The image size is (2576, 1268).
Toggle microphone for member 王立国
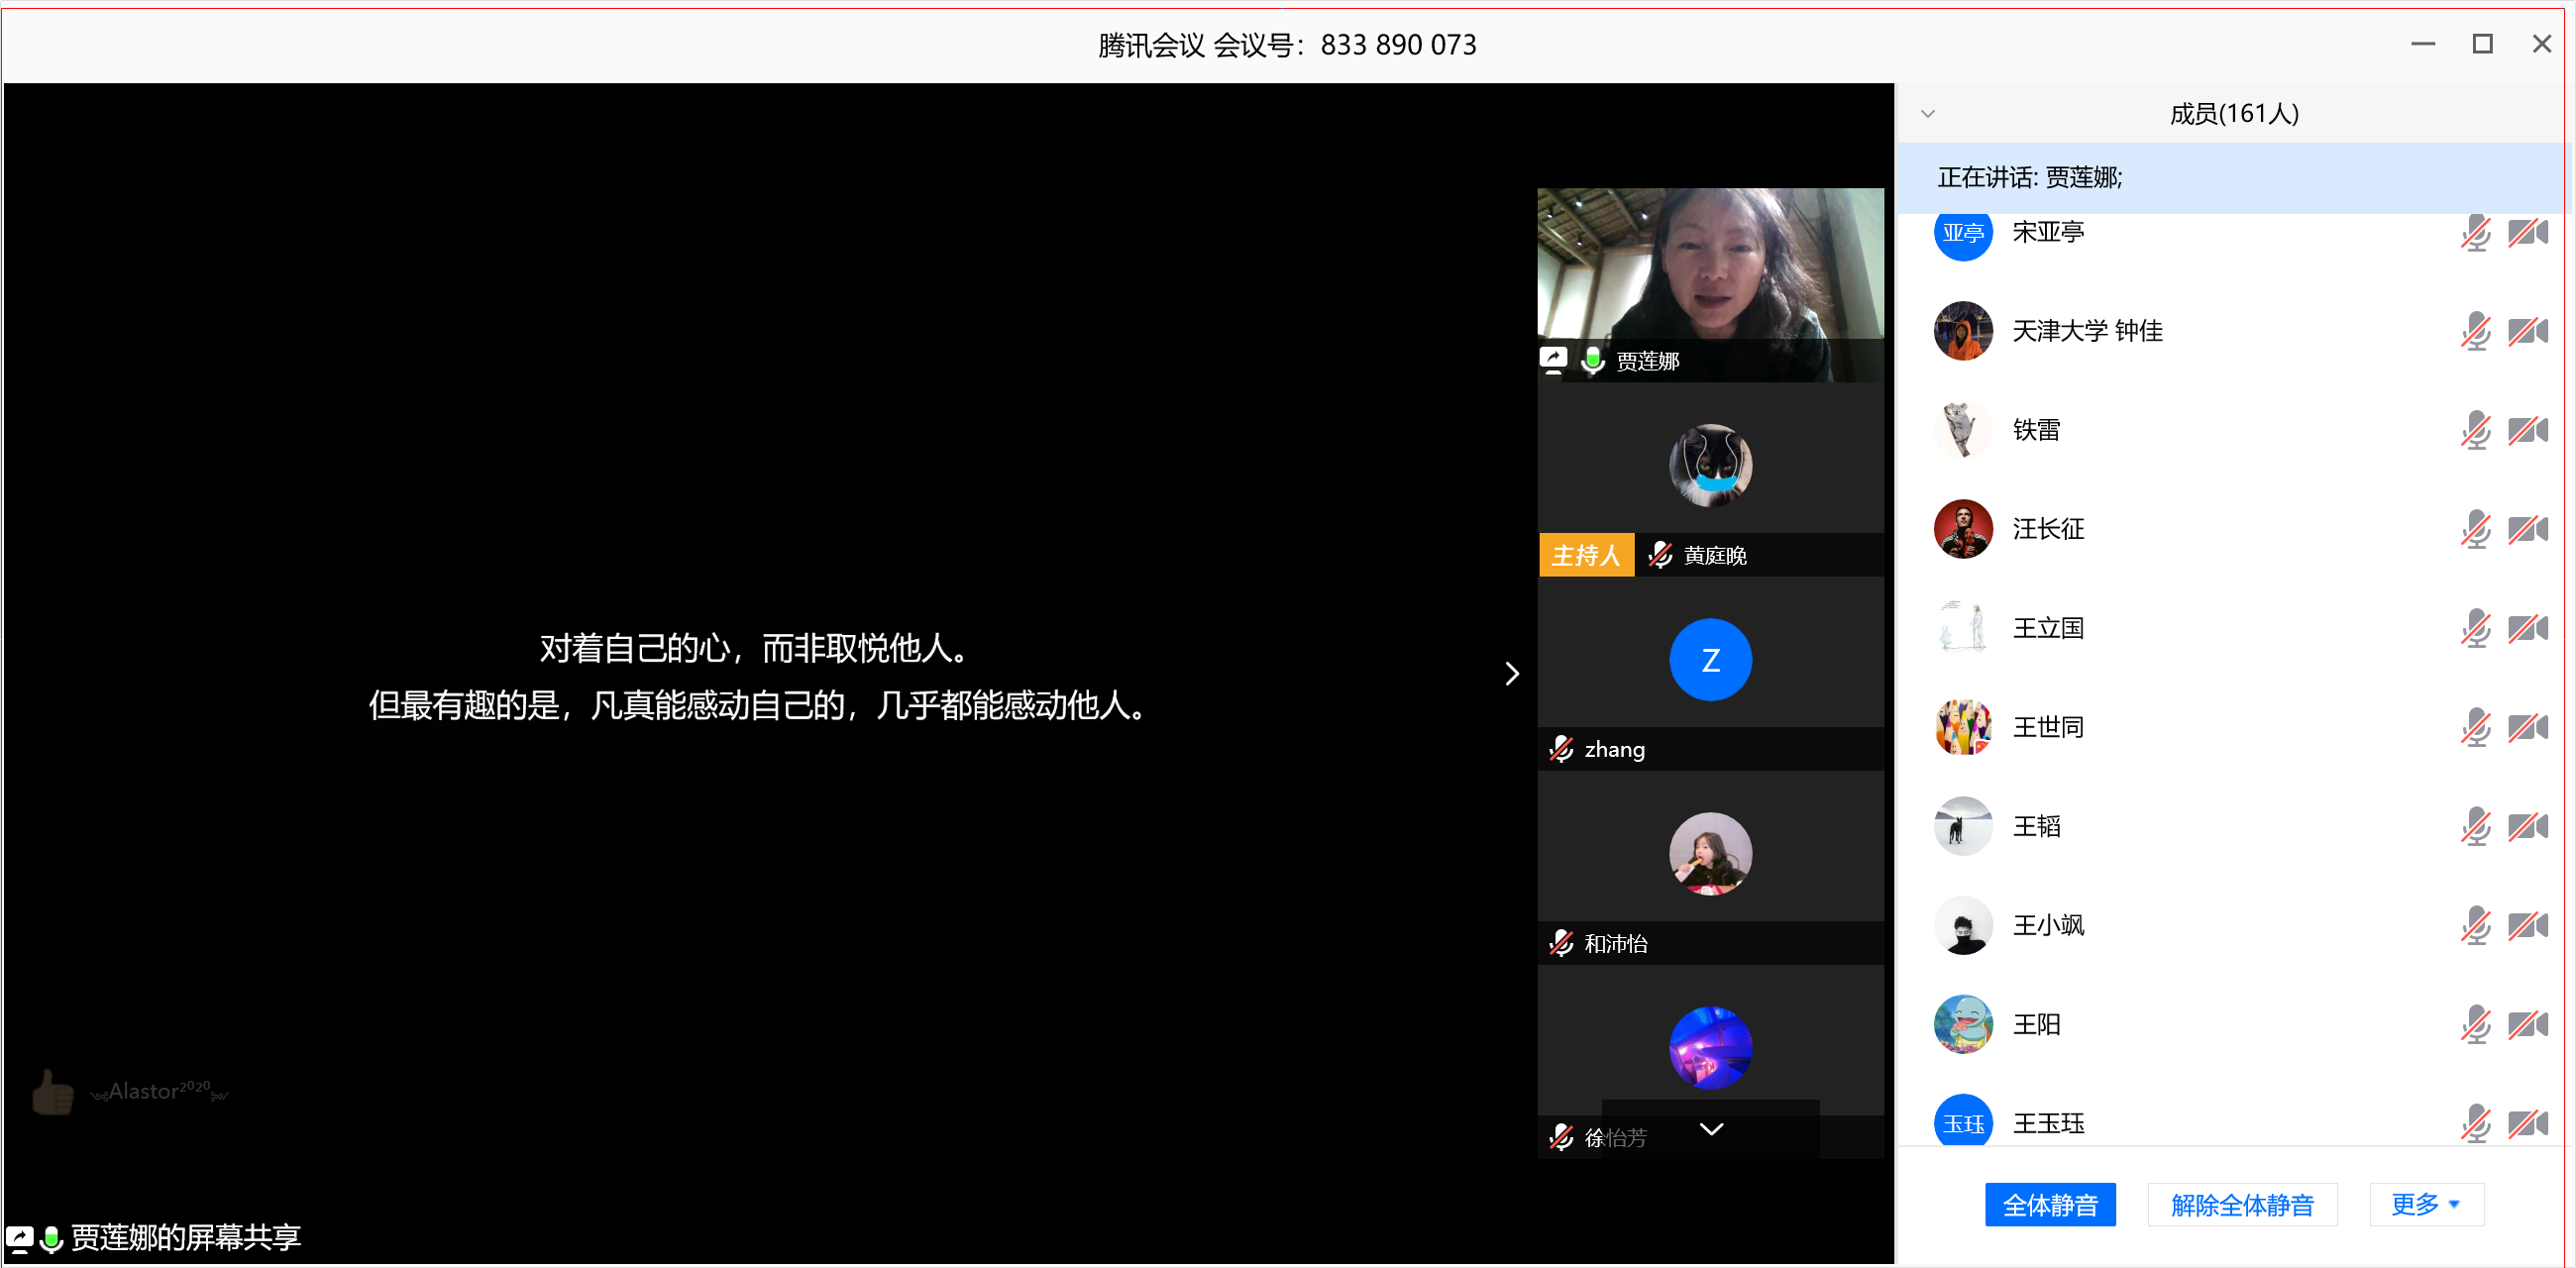[x=2475, y=629]
